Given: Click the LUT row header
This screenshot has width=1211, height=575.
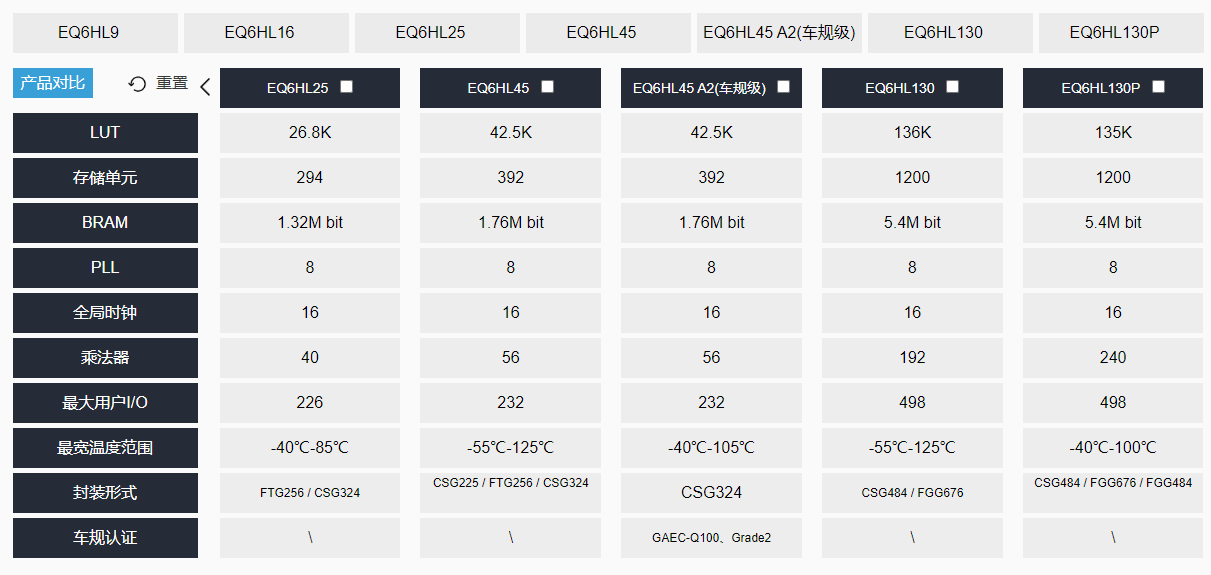Looking at the screenshot, I should click(x=105, y=133).
